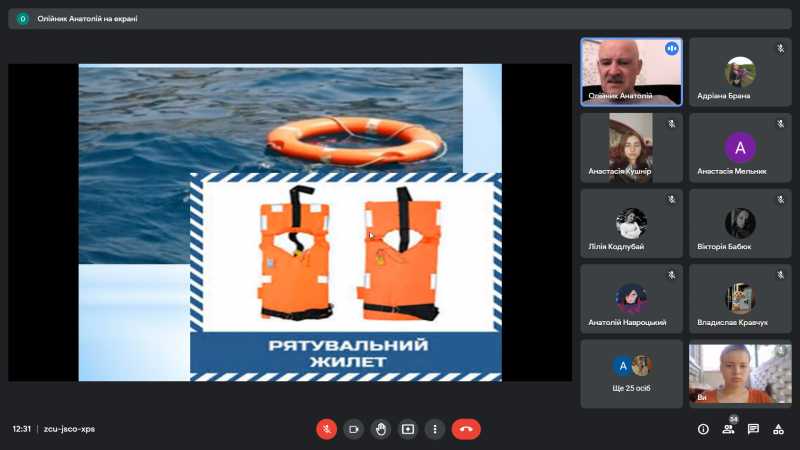800x450 pixels.
Task: Click the purple 'A' avatar of Анастасія Мельник
Action: tap(740, 147)
